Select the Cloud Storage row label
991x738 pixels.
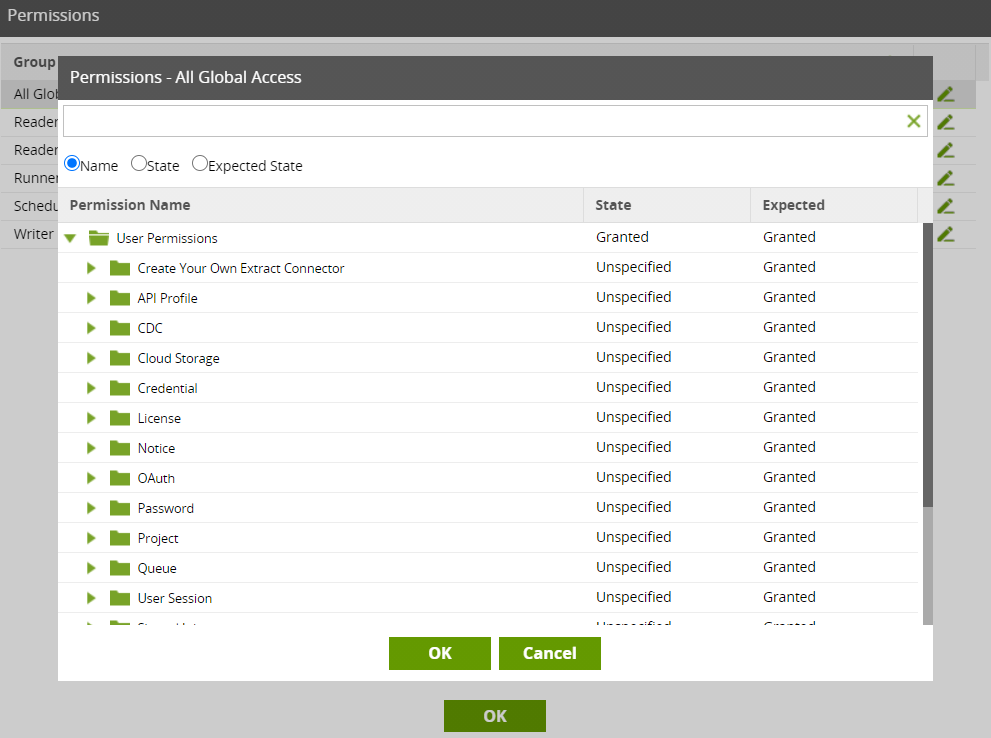coord(178,358)
